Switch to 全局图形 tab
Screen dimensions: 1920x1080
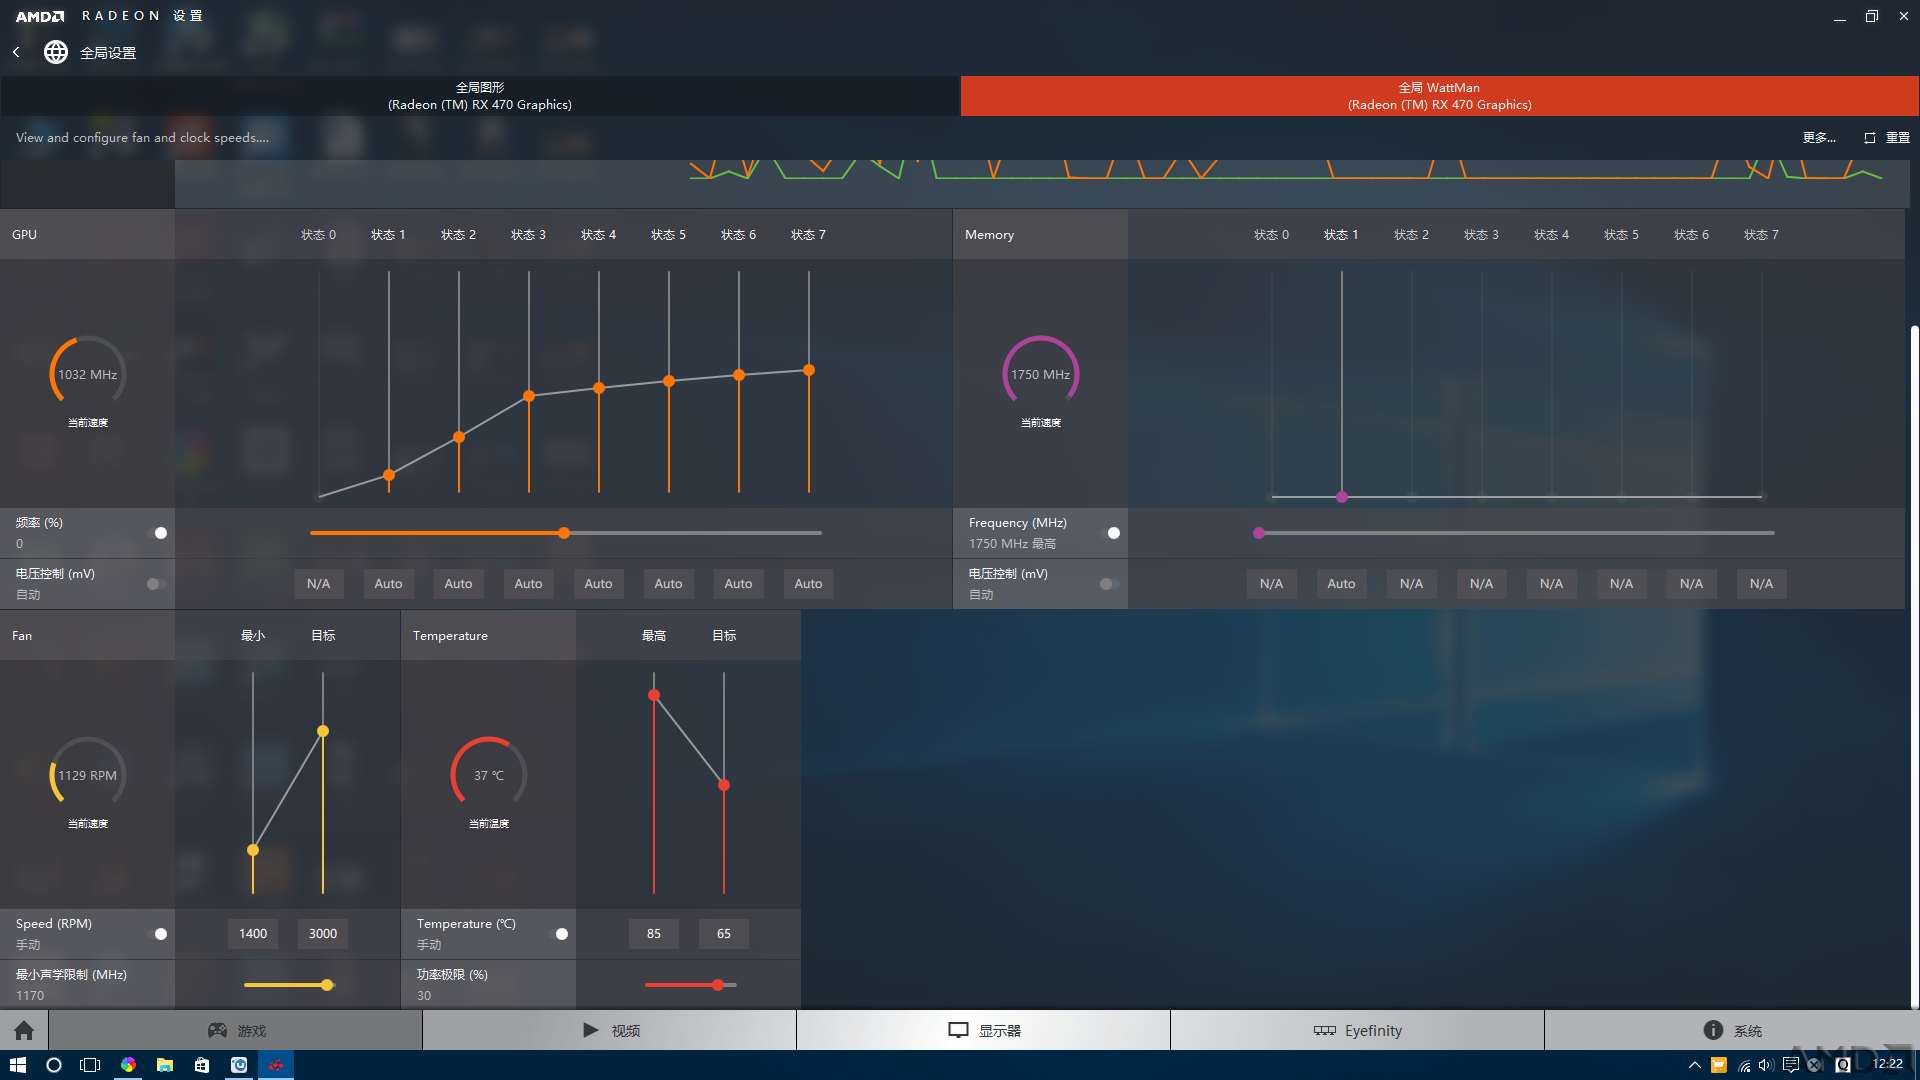pyautogui.click(x=480, y=96)
